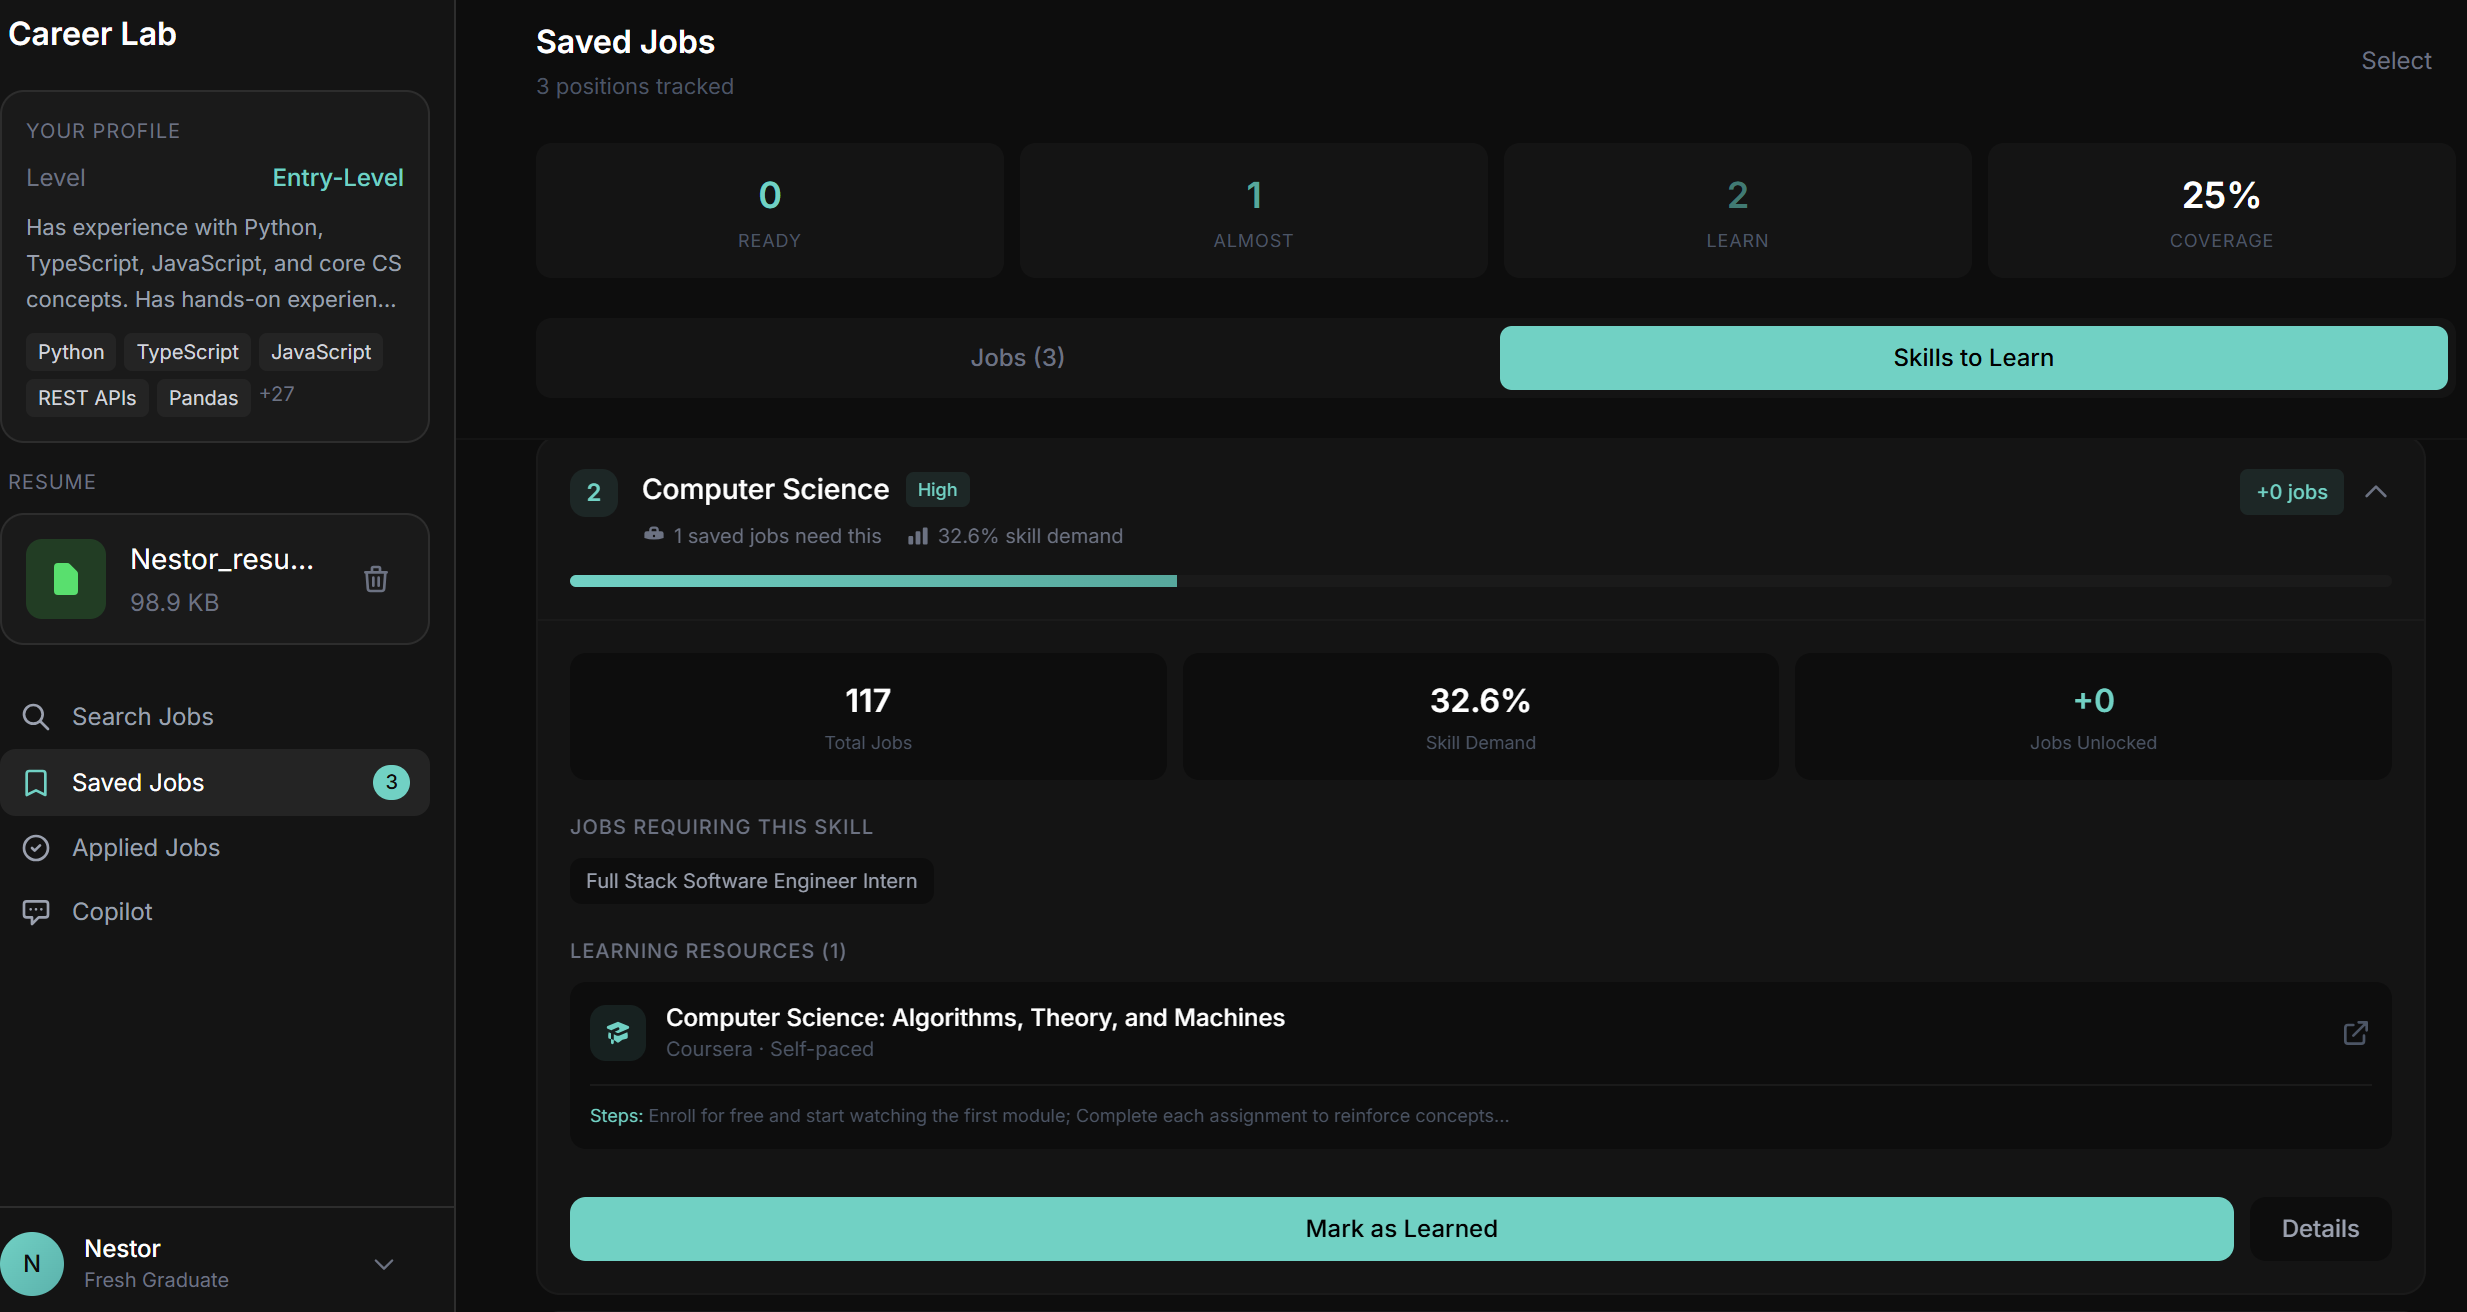
Task: Click the green resume file icon
Action: pyautogui.click(x=66, y=579)
